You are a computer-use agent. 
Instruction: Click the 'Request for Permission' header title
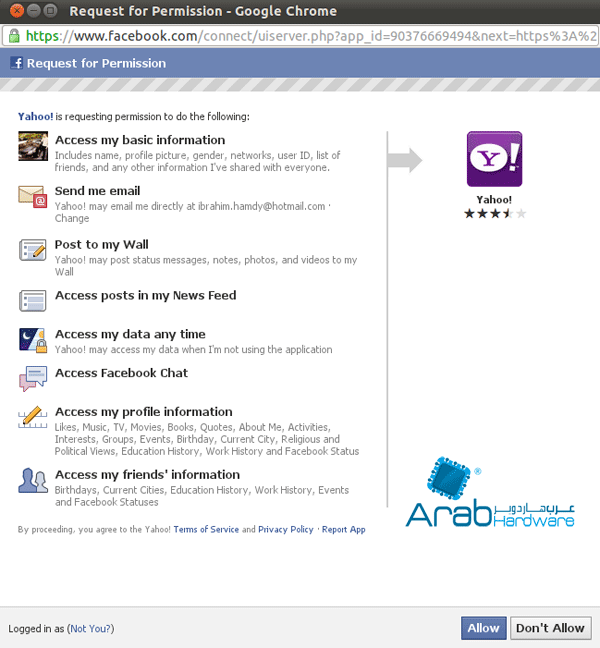96,63
